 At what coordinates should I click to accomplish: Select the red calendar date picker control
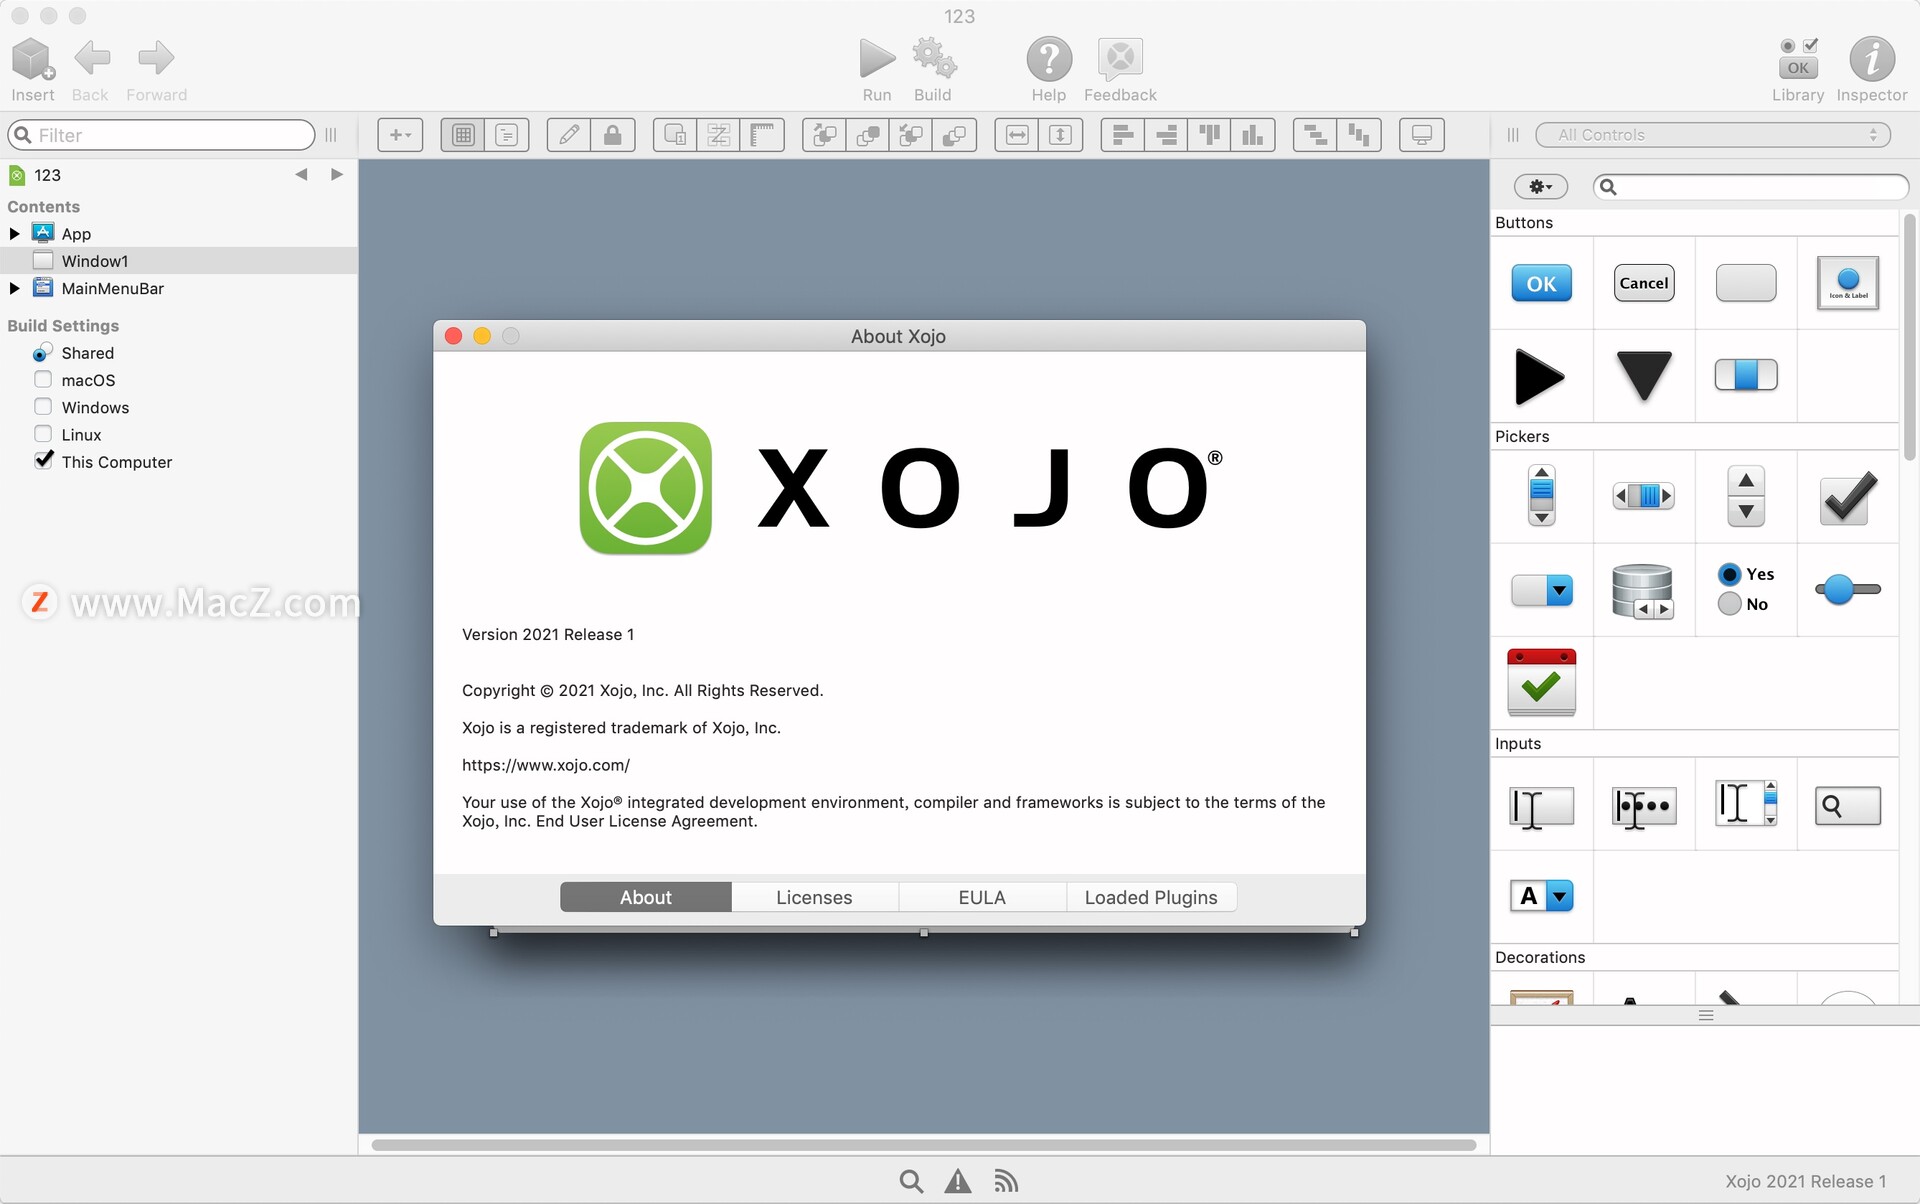tap(1541, 682)
